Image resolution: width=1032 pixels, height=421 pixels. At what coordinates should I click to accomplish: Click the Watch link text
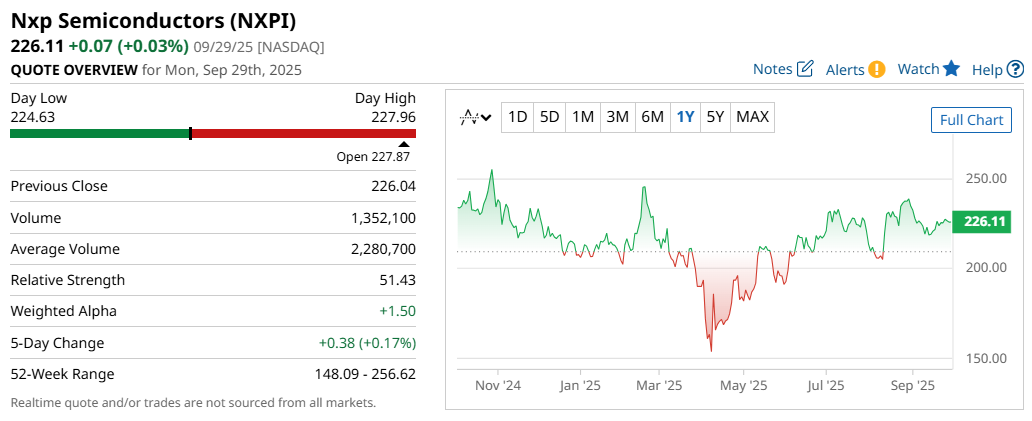coord(918,69)
